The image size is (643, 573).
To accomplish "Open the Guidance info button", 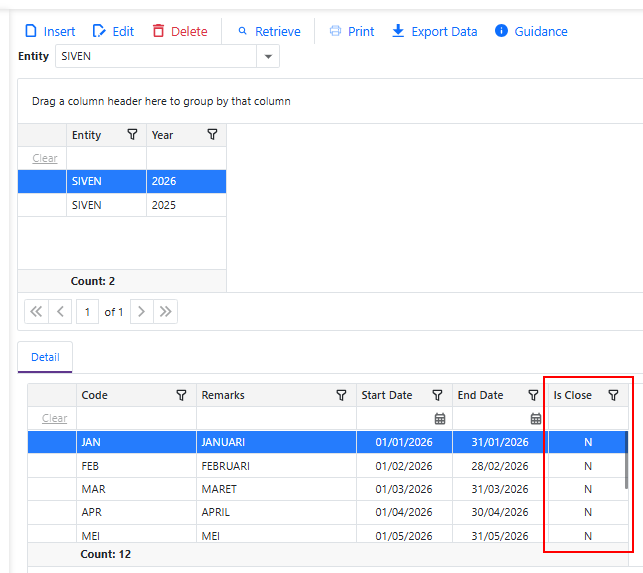I will point(531,31).
